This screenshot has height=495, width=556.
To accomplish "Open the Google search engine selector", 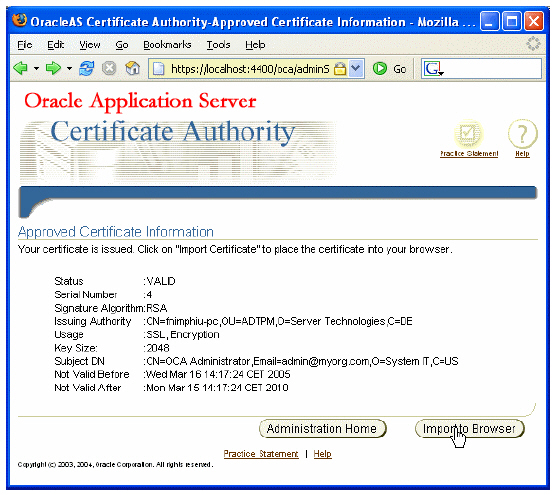I will click(x=433, y=69).
